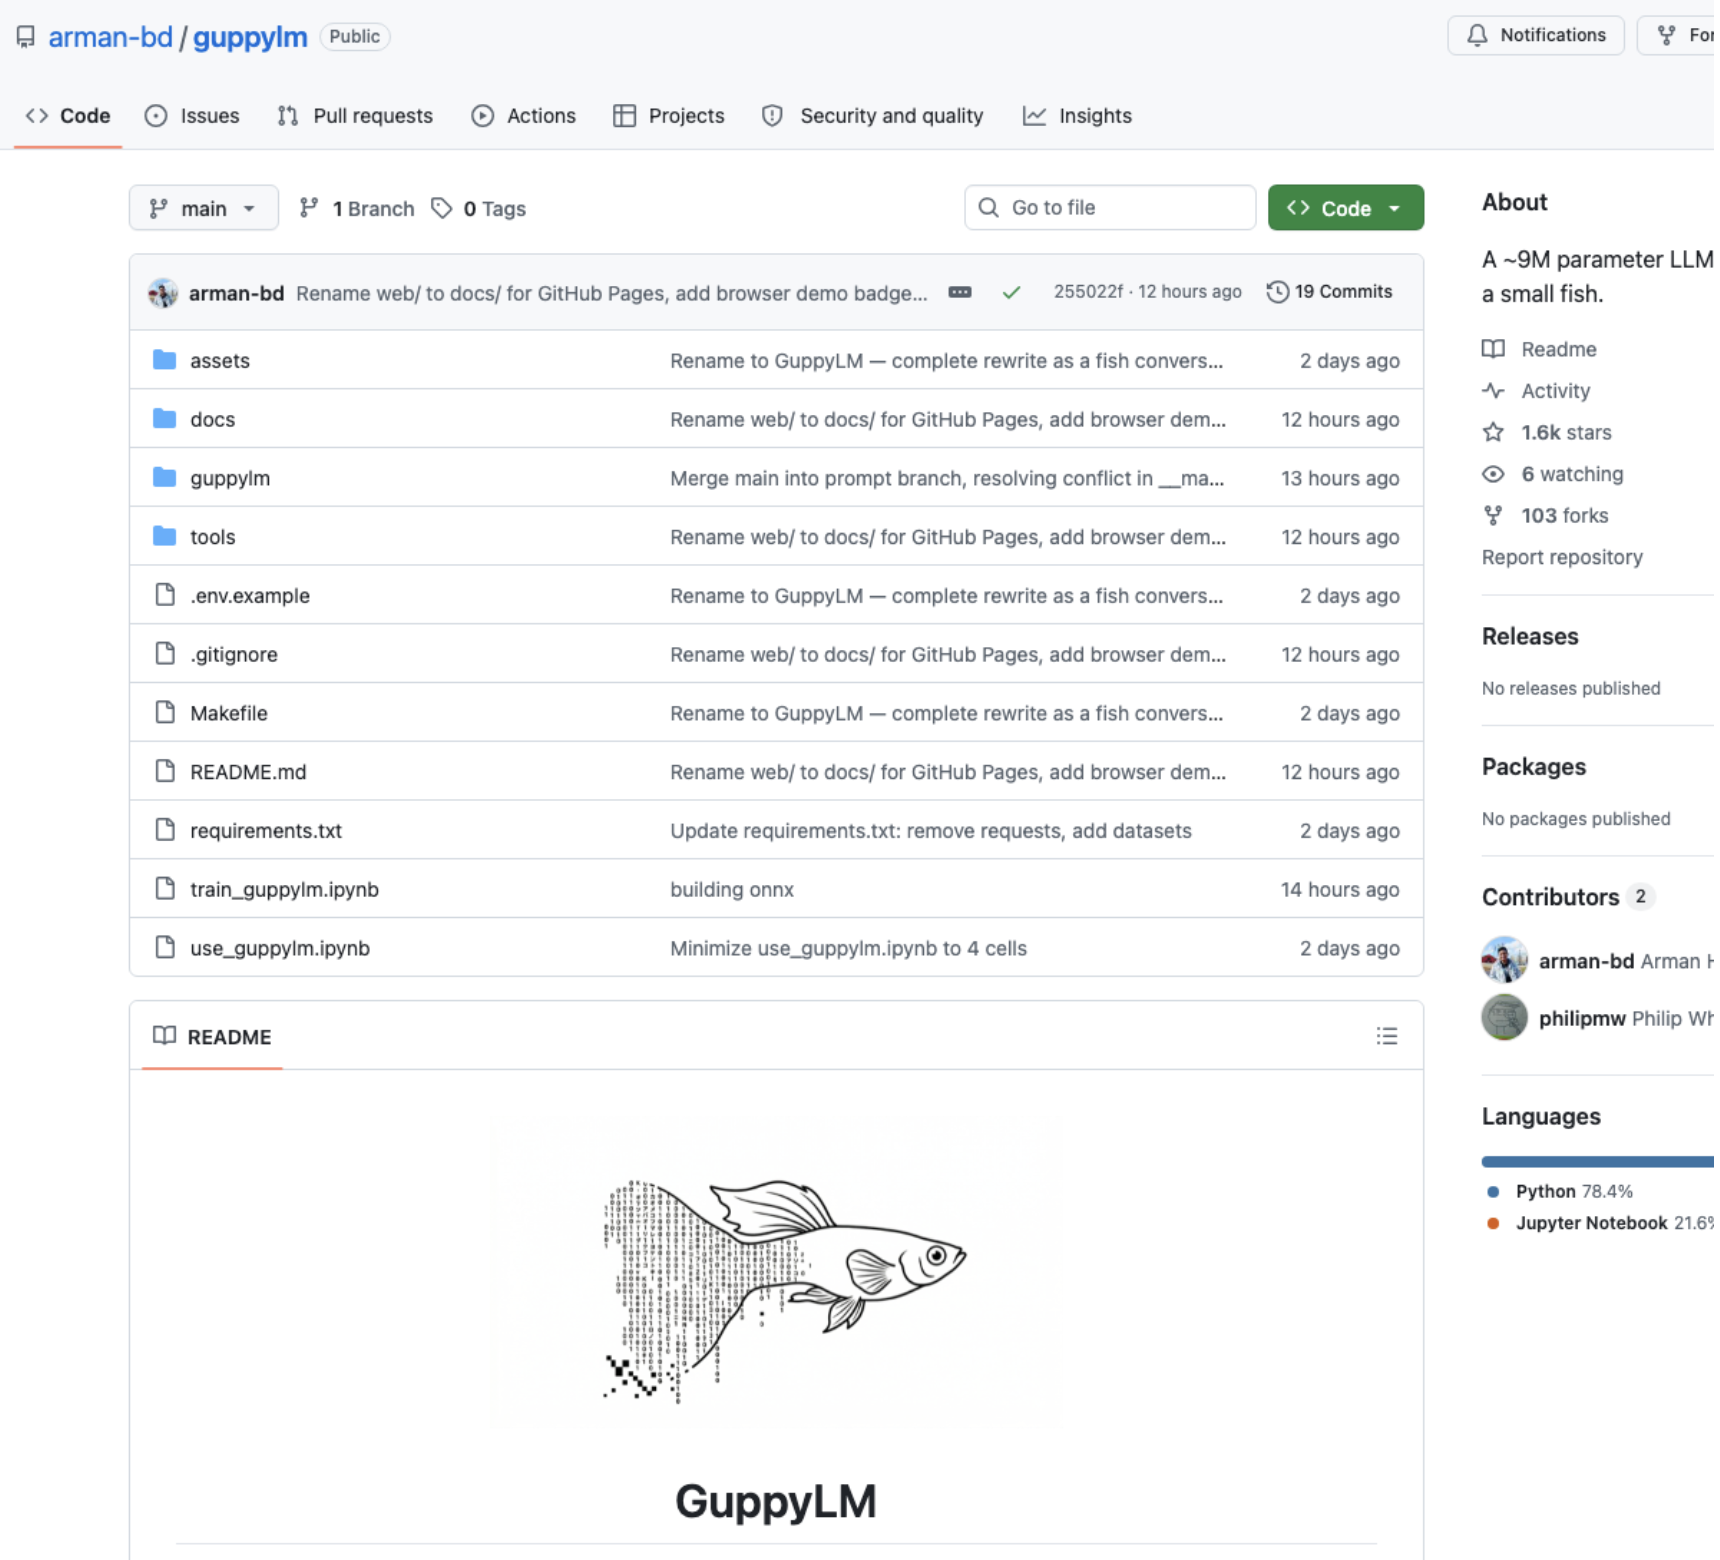Open commit hash 255022f
Viewport: 1720px width, 1560px height.
[1088, 292]
